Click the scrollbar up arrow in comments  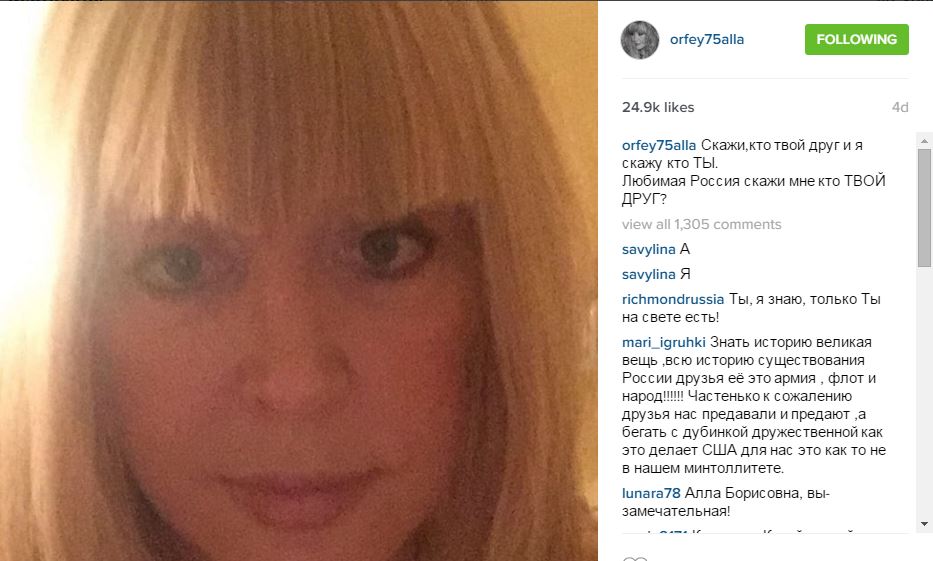924,141
